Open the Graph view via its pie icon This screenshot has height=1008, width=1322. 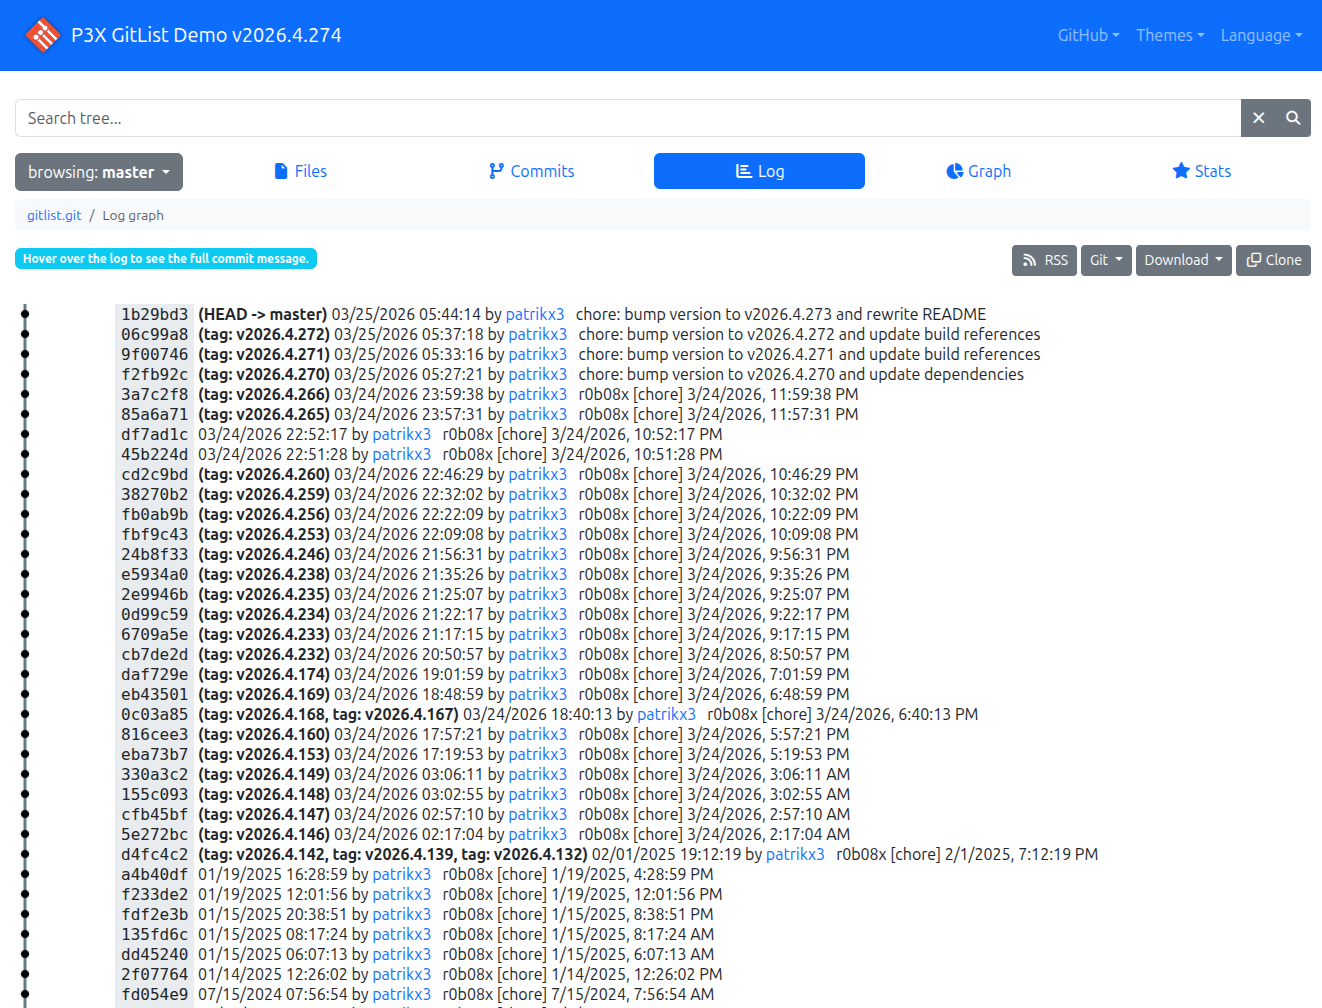coord(952,171)
